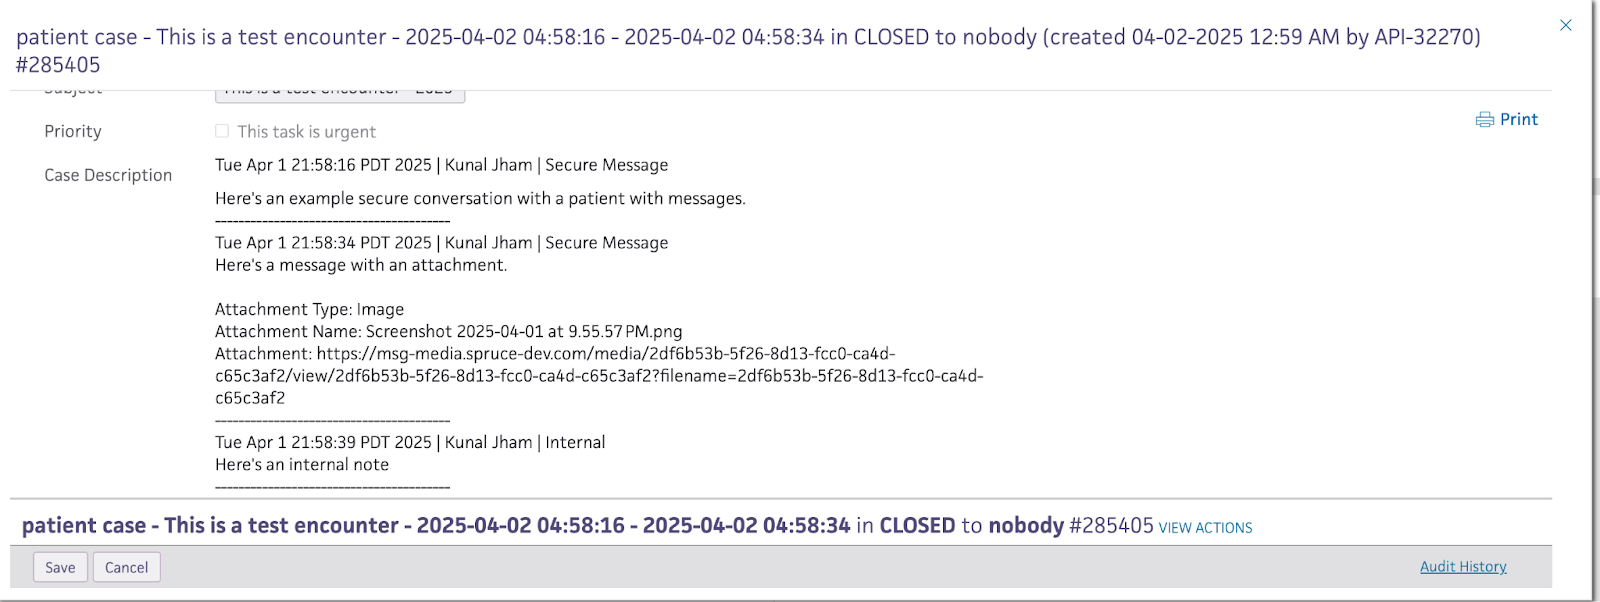Save the patient case
The width and height of the screenshot is (1600, 602).
(x=60, y=567)
